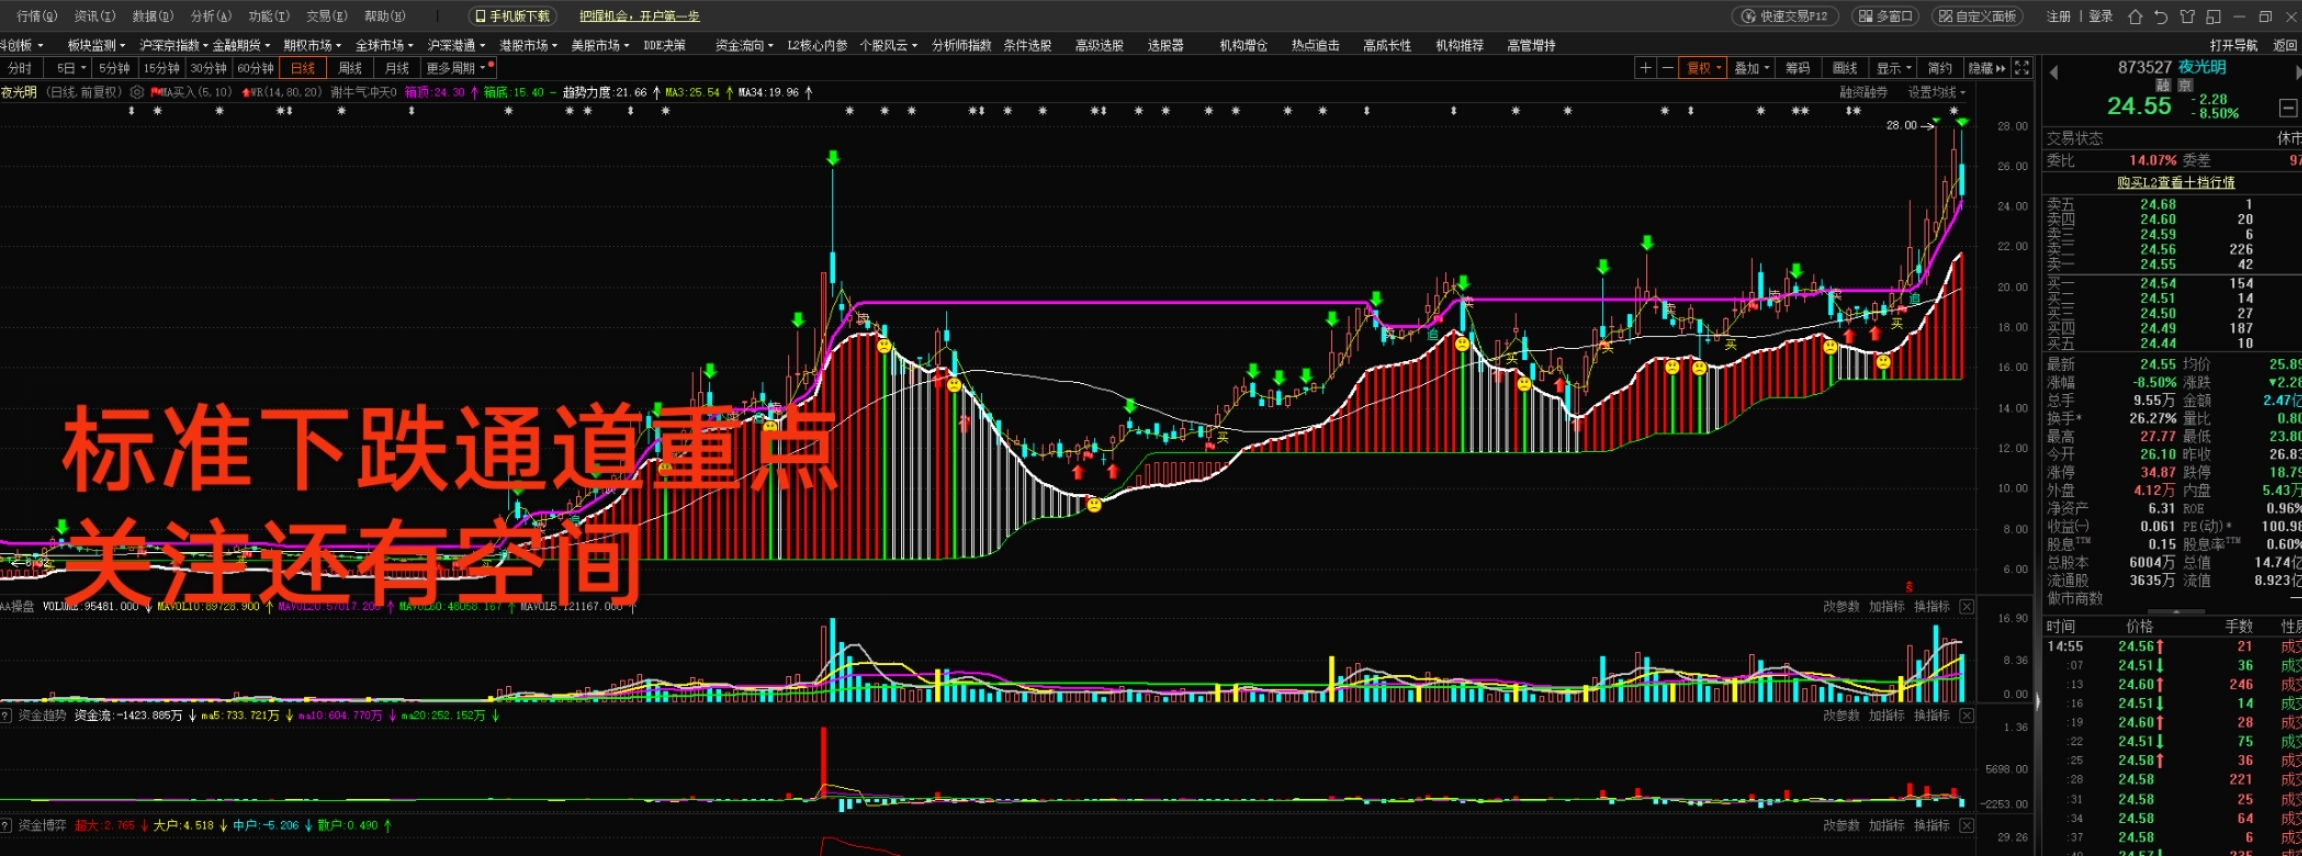Click the 把握机会,开户第一步 link
This screenshot has width=2302, height=856.
click(x=640, y=16)
